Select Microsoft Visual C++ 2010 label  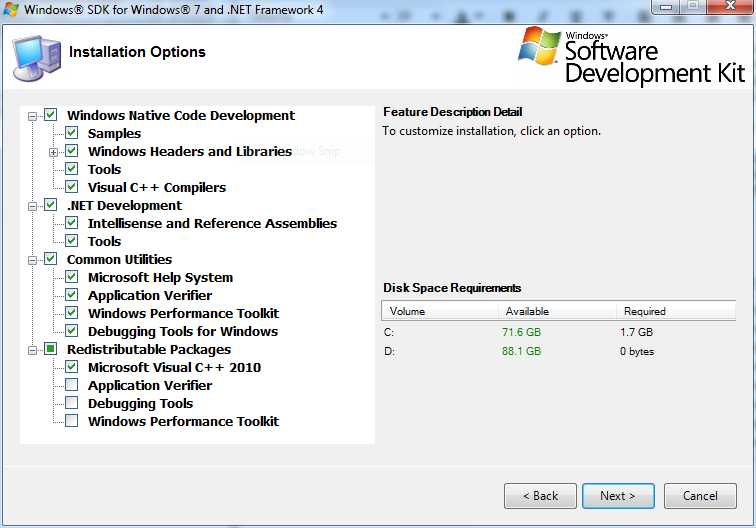tap(174, 367)
